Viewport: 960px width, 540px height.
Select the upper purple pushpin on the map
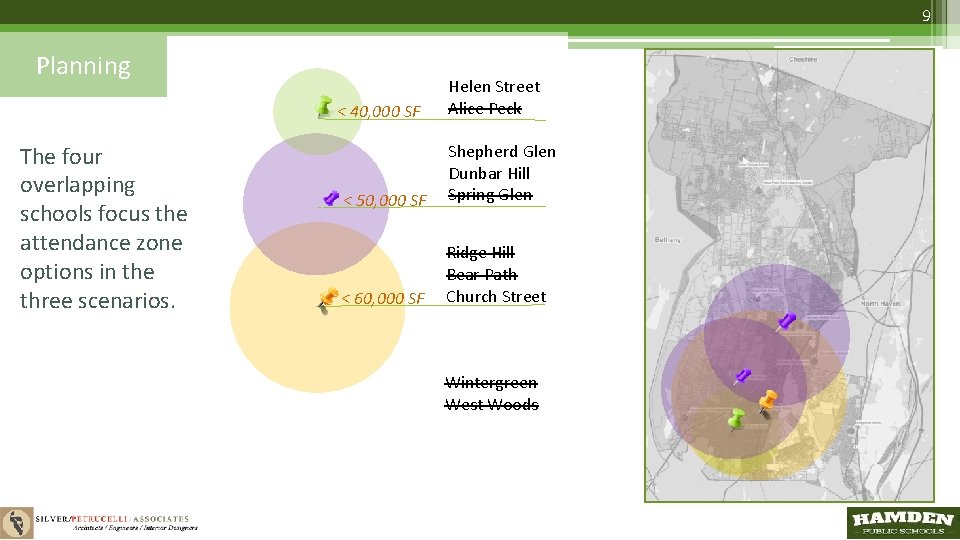pyautogui.click(x=786, y=321)
